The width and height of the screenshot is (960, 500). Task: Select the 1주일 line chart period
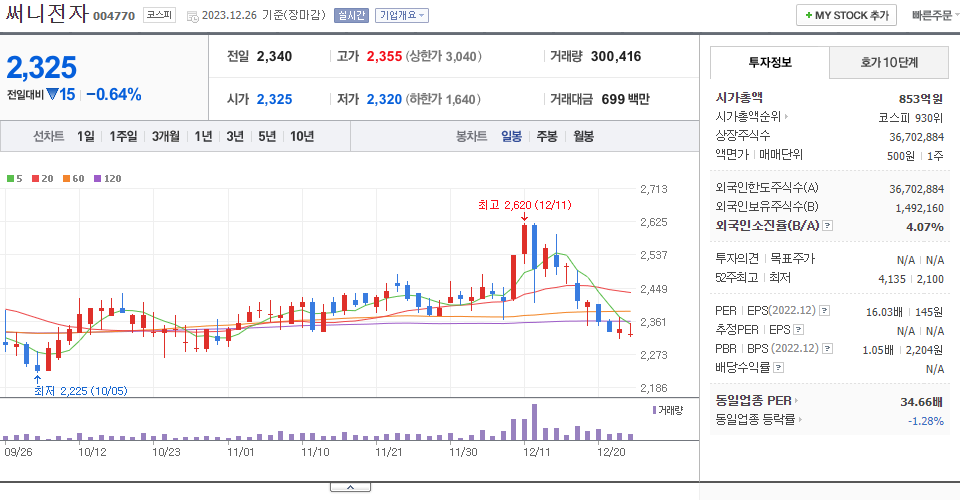click(123, 136)
